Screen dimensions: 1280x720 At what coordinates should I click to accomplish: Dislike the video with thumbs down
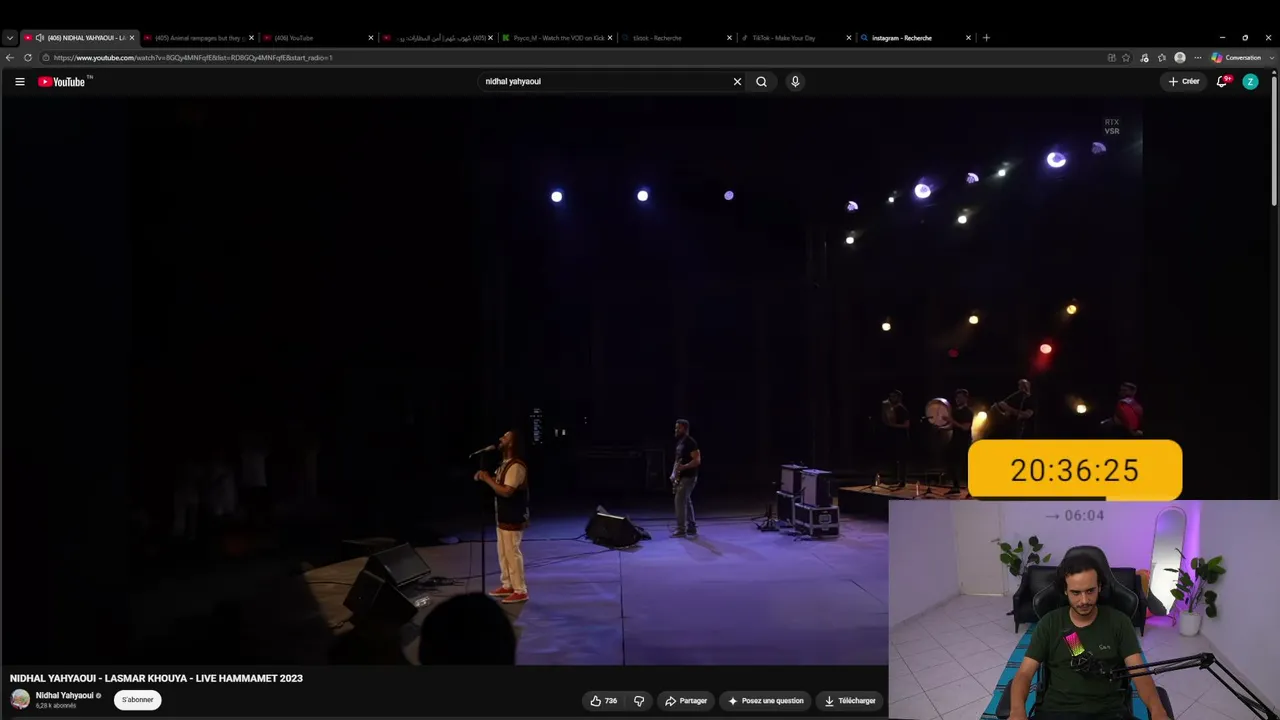tap(639, 701)
